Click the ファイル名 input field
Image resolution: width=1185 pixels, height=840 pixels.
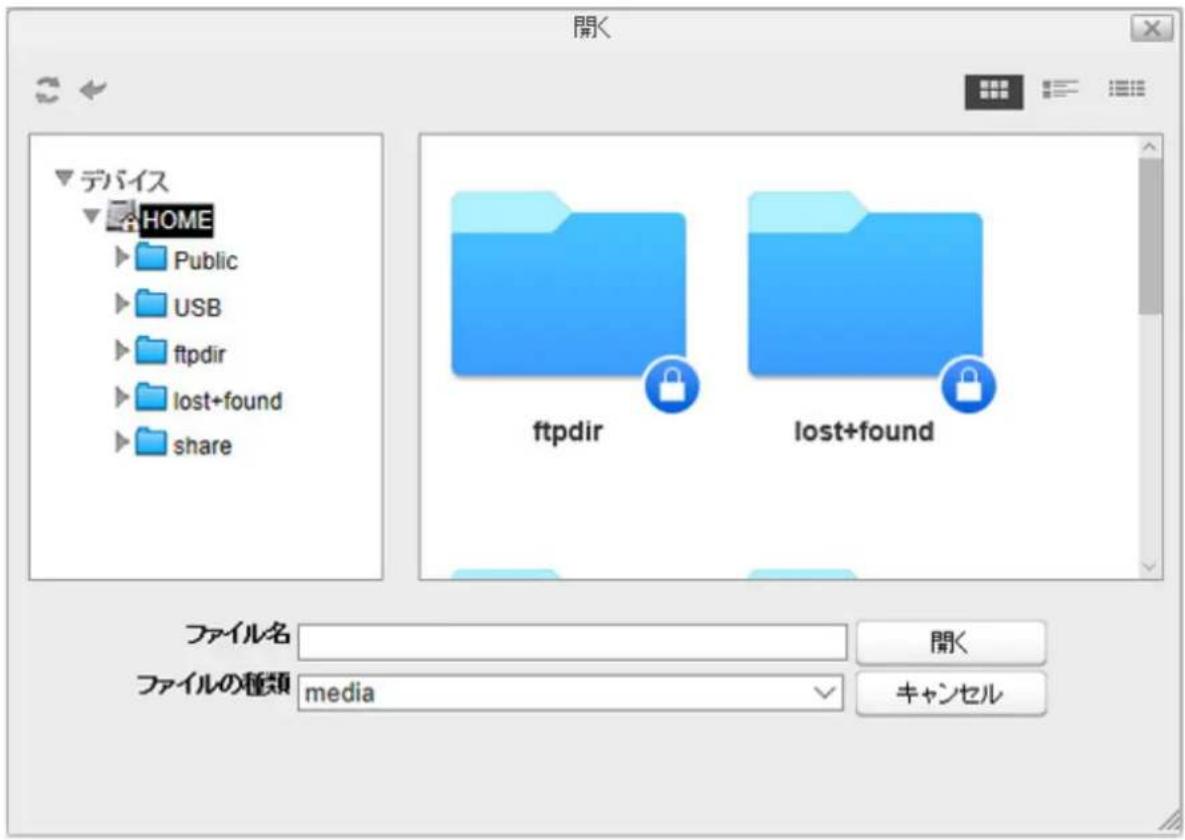tap(572, 642)
